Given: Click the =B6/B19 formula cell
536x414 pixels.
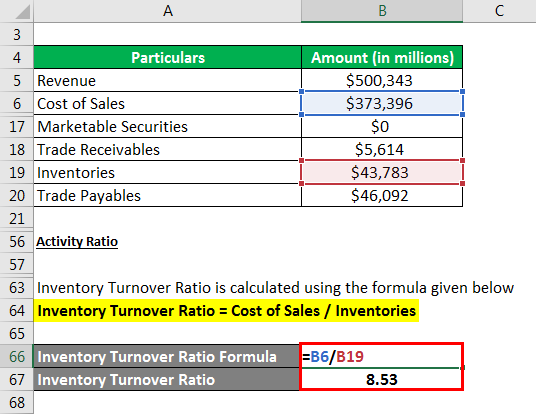Looking at the screenshot, I should point(381,357).
